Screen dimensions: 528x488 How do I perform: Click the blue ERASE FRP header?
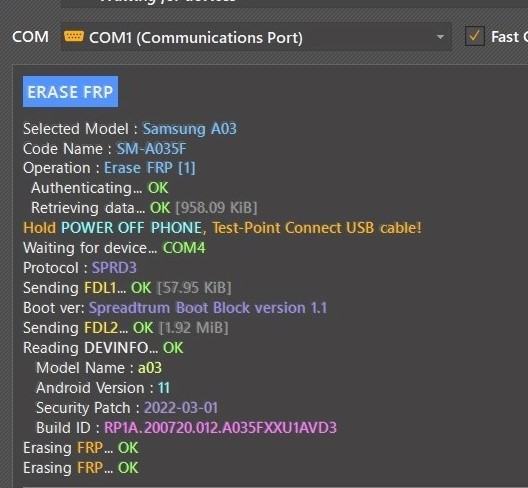(x=70, y=92)
